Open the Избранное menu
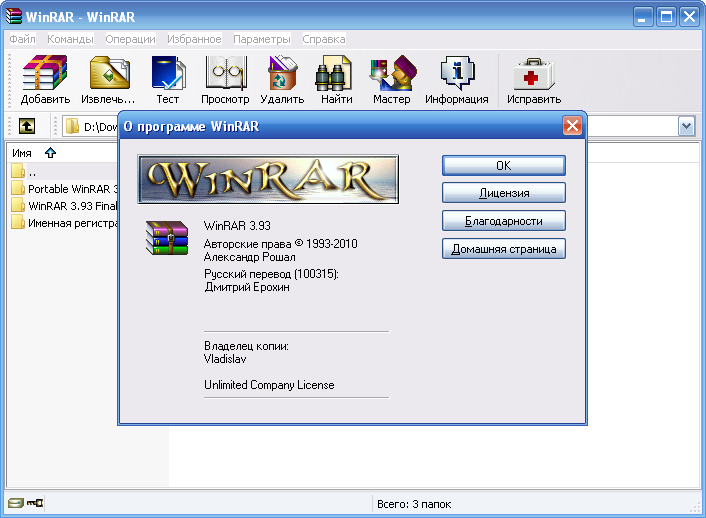The image size is (706, 518). [194, 39]
